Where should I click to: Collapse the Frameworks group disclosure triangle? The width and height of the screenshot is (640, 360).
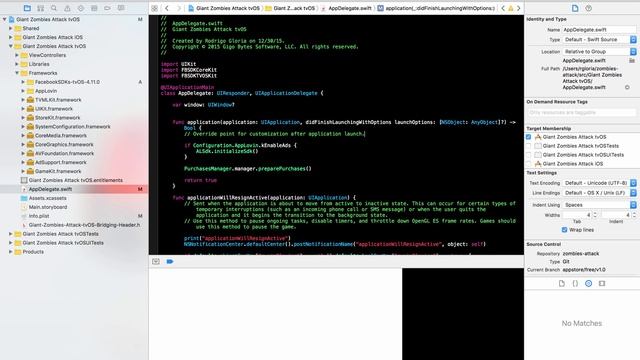(17, 73)
